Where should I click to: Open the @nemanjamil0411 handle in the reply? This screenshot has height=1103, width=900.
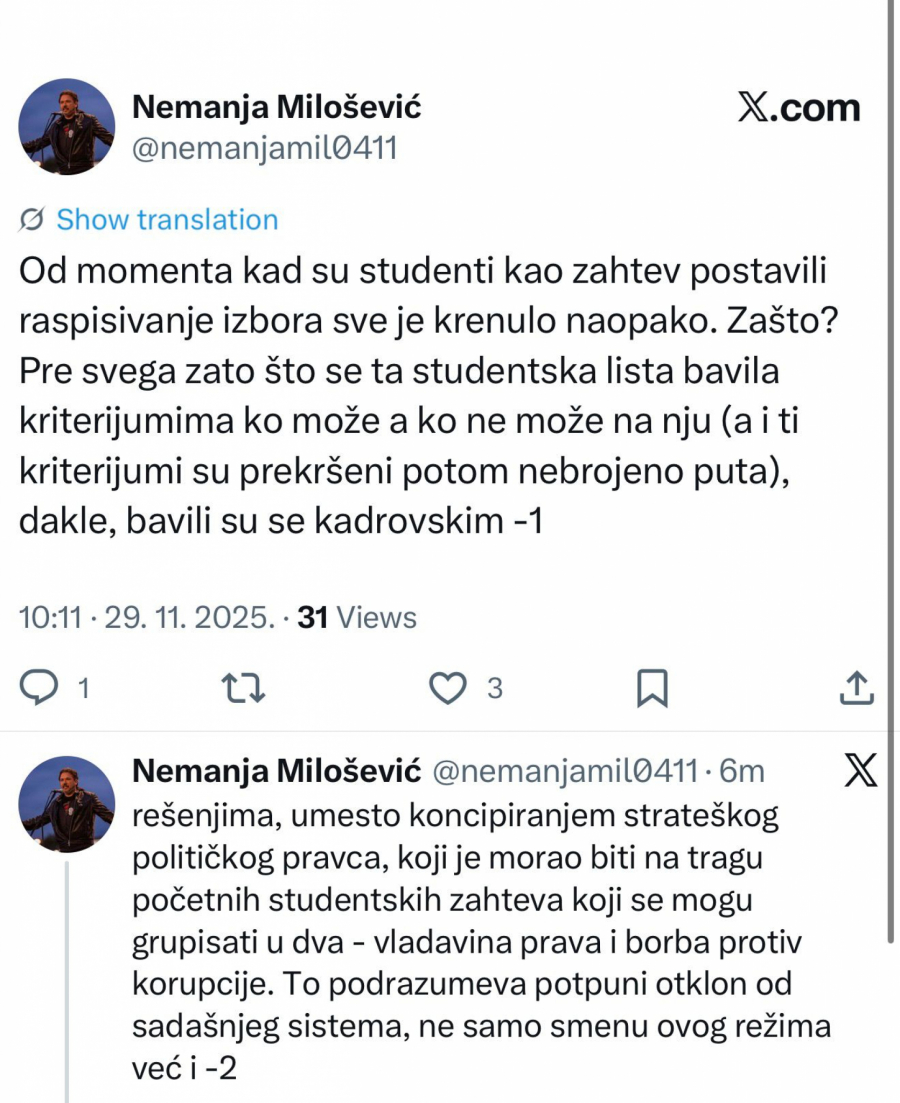click(x=564, y=771)
